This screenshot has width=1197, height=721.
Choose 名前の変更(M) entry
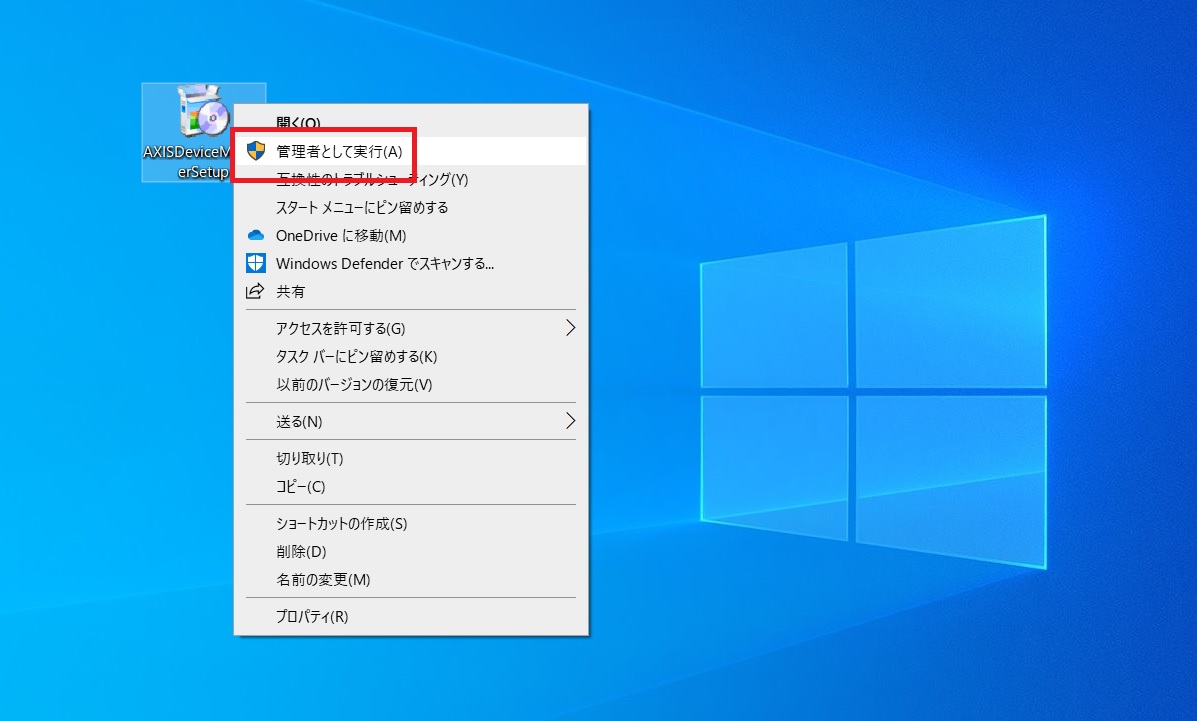(411, 580)
